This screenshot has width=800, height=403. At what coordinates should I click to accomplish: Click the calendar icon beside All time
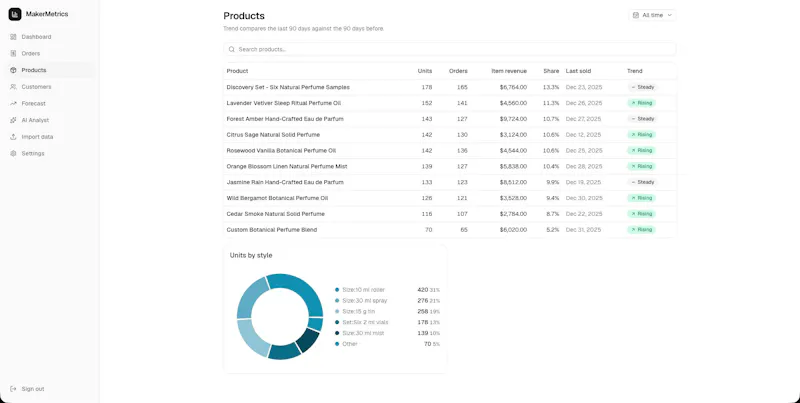click(x=636, y=15)
